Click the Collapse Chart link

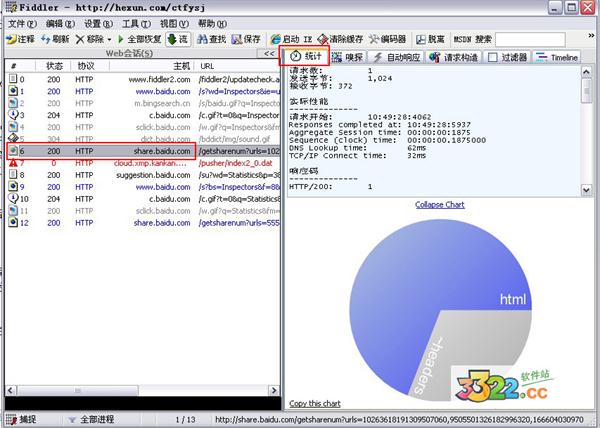point(440,205)
